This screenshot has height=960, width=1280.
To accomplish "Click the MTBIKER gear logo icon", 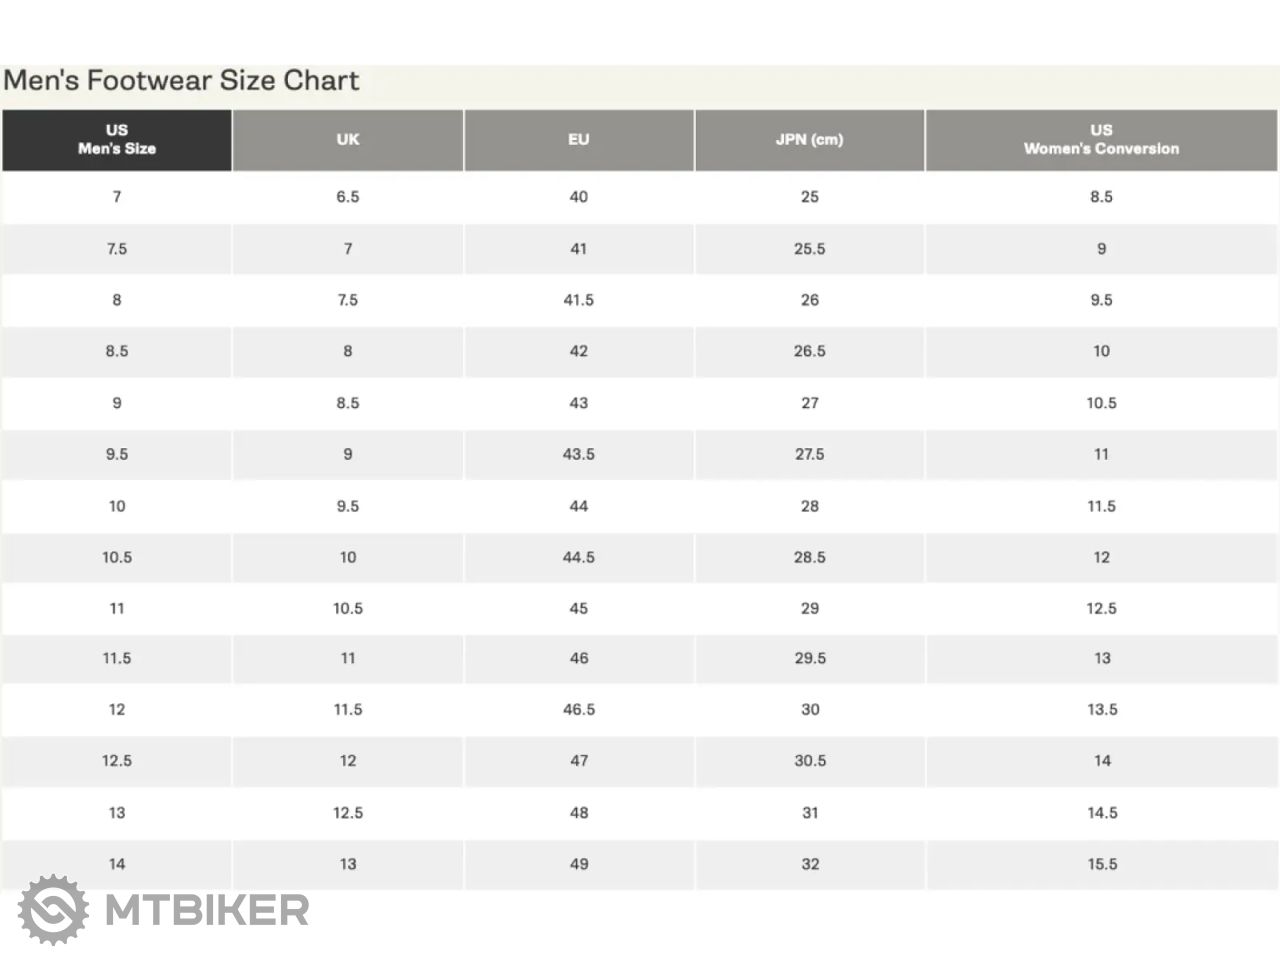I will (x=53, y=910).
